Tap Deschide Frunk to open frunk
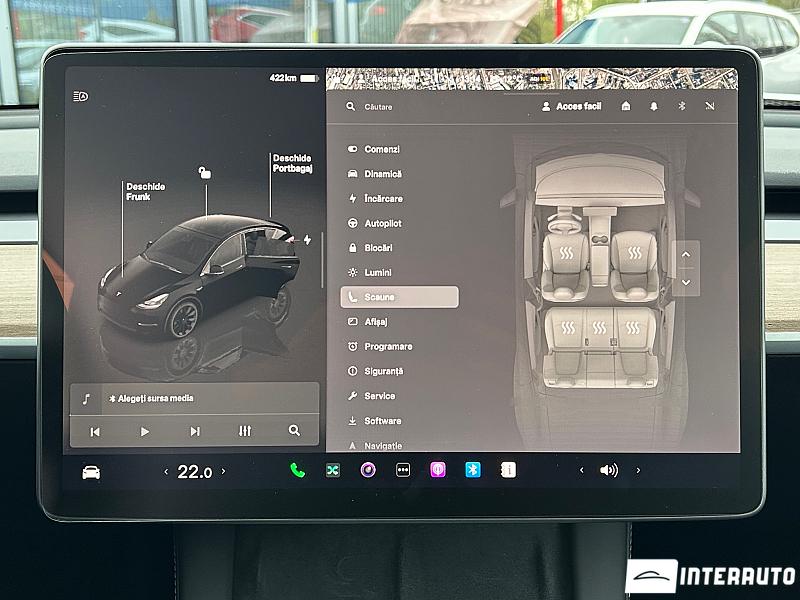Viewport: 800px width, 600px height. pos(145,192)
